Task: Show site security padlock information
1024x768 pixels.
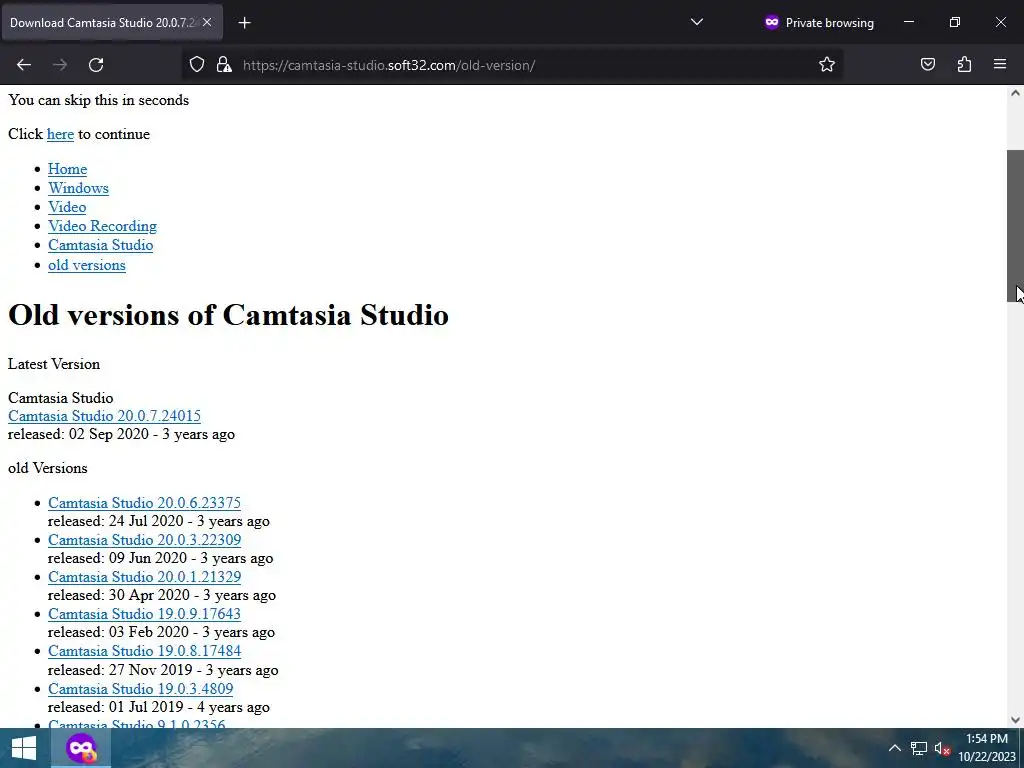Action: click(x=224, y=65)
